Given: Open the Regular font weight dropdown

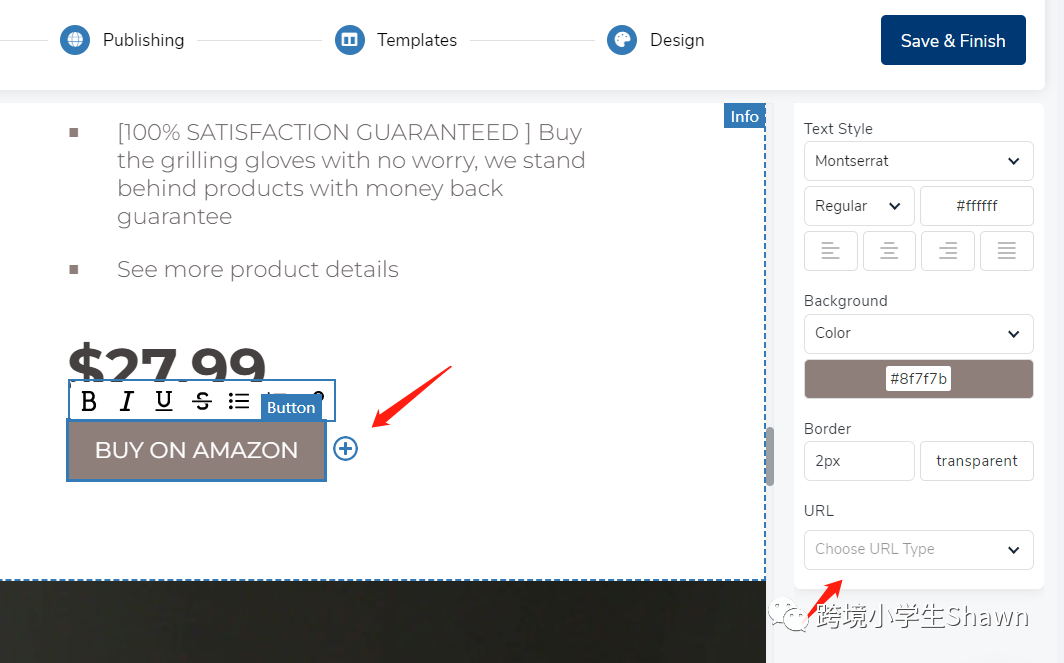Looking at the screenshot, I should [859, 206].
